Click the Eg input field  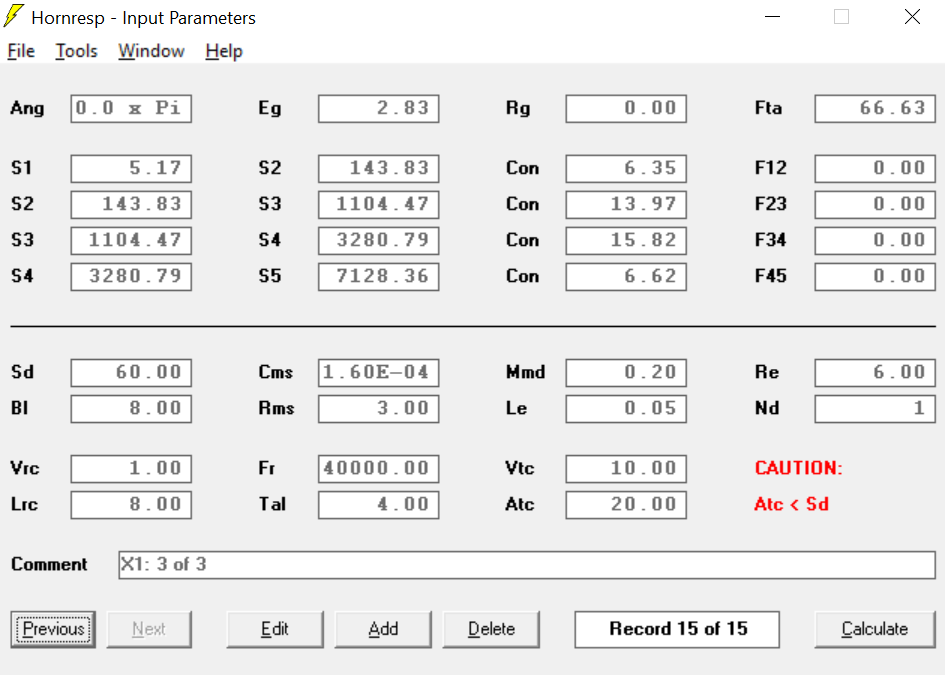[x=378, y=108]
